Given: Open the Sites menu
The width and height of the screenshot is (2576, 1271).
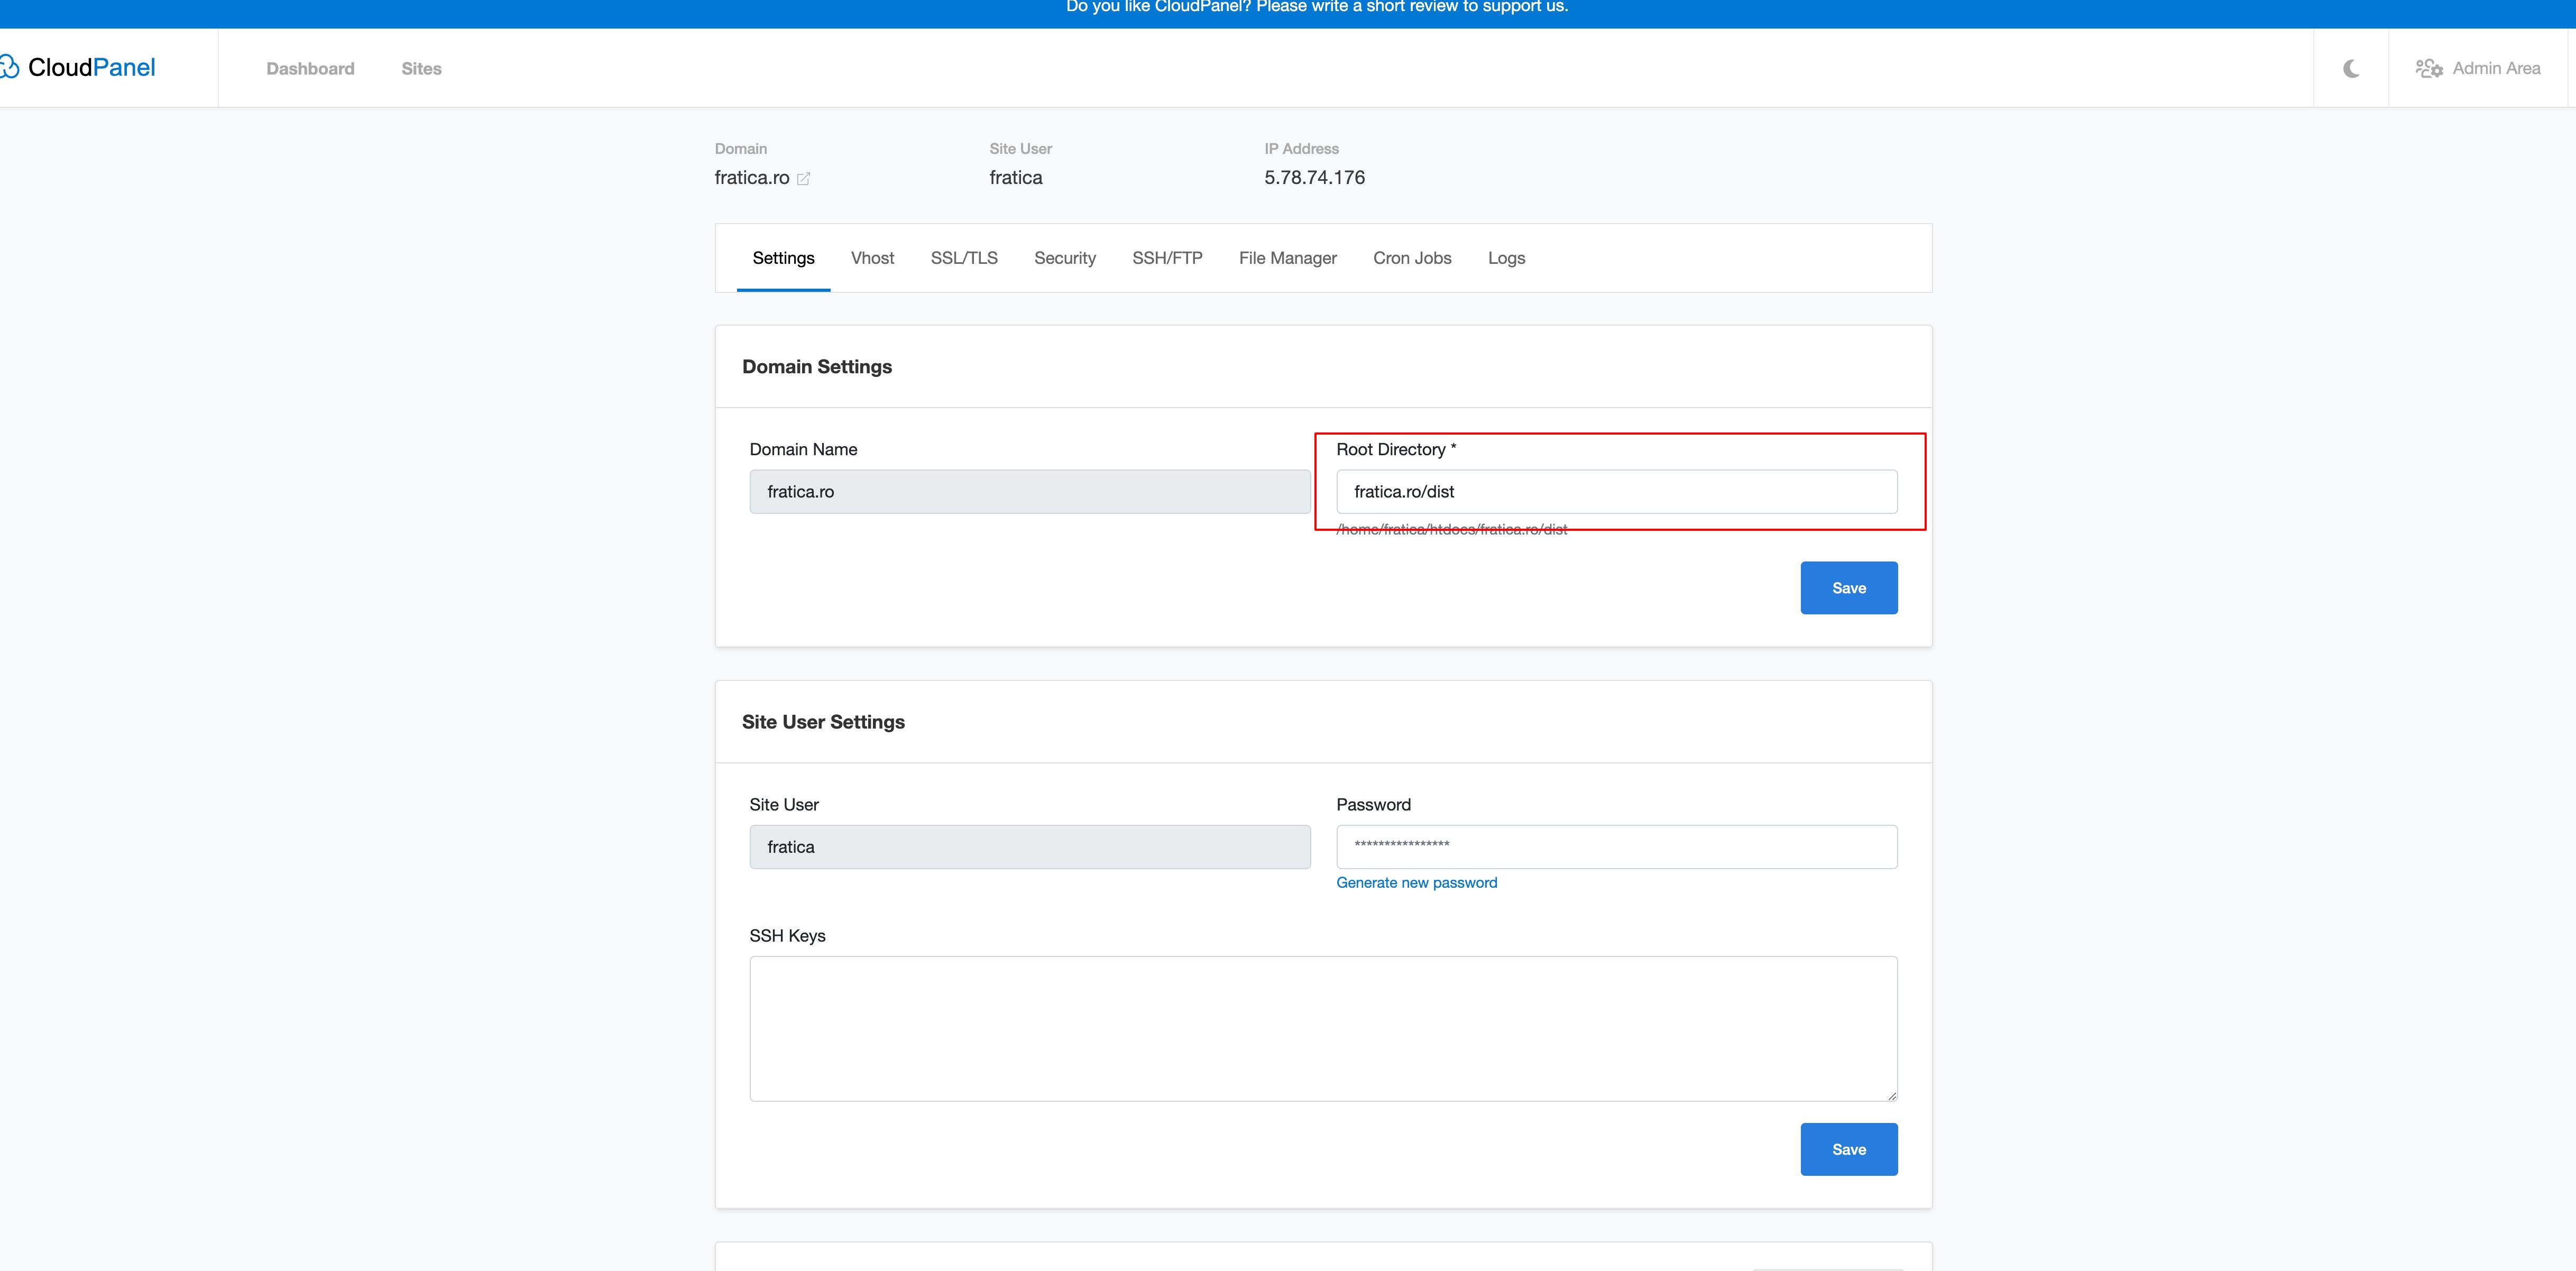Looking at the screenshot, I should click(x=421, y=68).
